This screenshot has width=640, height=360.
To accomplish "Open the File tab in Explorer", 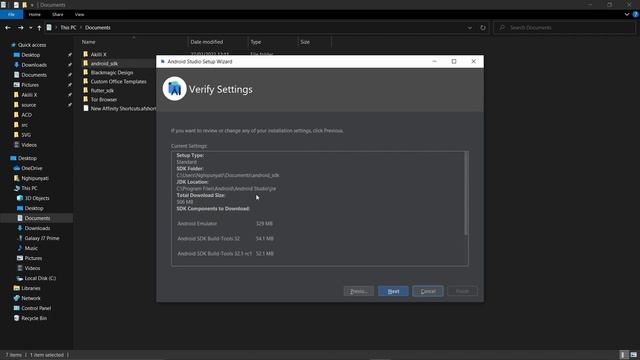I will pyautogui.click(x=11, y=14).
